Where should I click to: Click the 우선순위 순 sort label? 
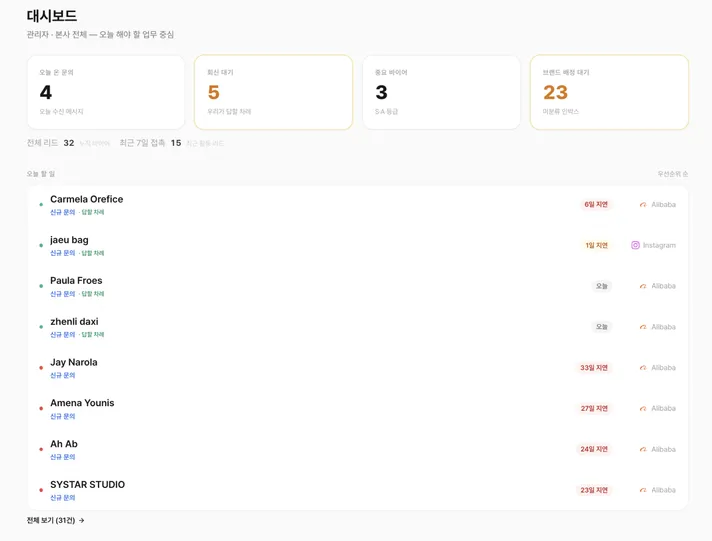click(672, 174)
